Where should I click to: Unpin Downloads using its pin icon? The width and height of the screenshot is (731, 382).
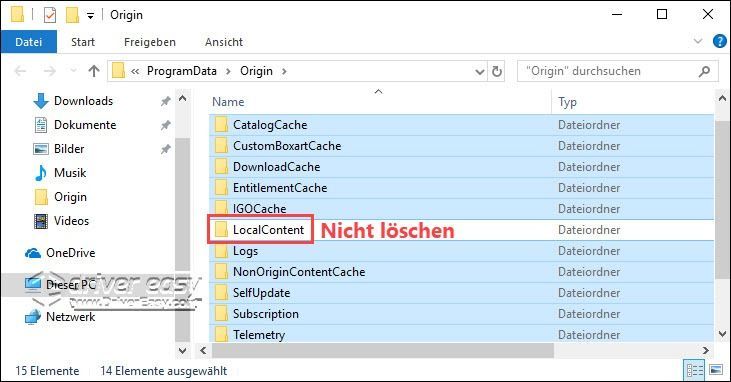click(166, 101)
